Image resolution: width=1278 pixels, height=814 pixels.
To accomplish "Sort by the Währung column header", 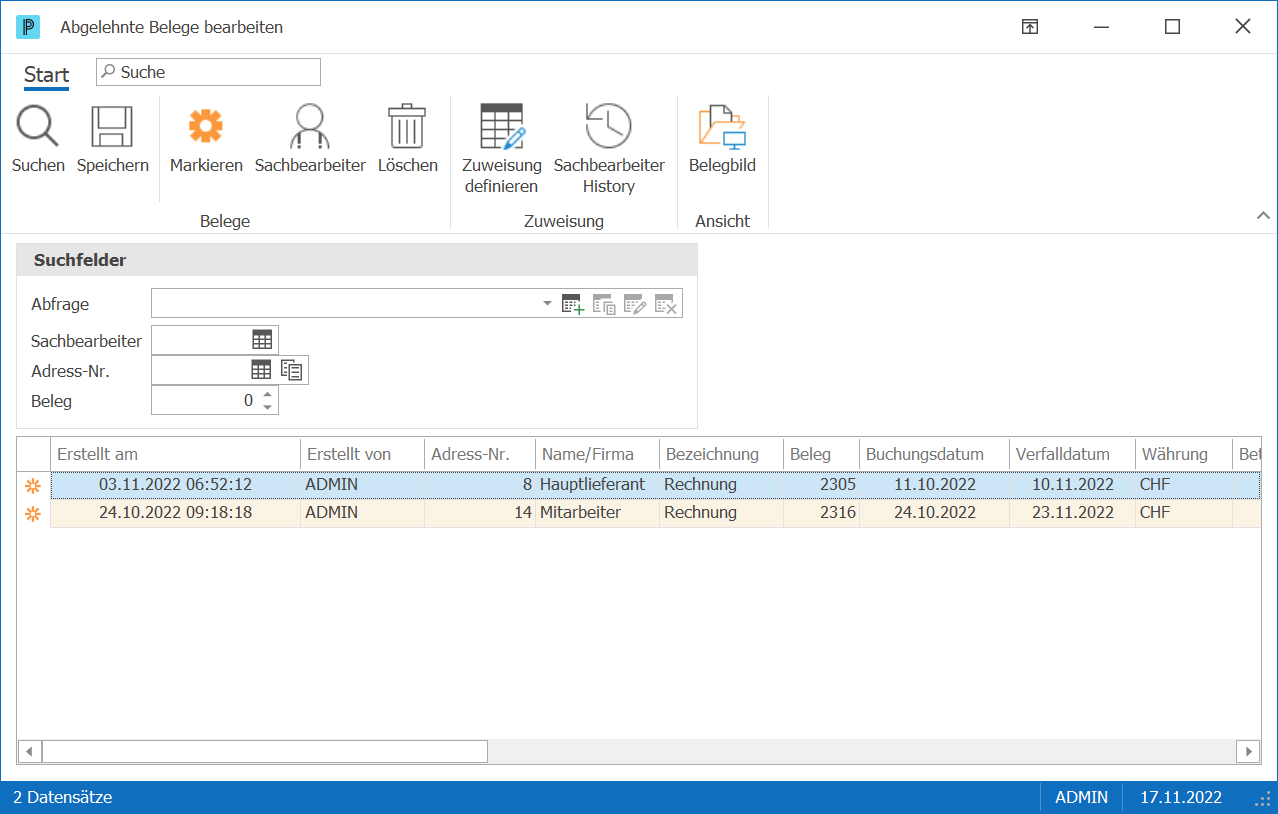I will (x=1184, y=454).
